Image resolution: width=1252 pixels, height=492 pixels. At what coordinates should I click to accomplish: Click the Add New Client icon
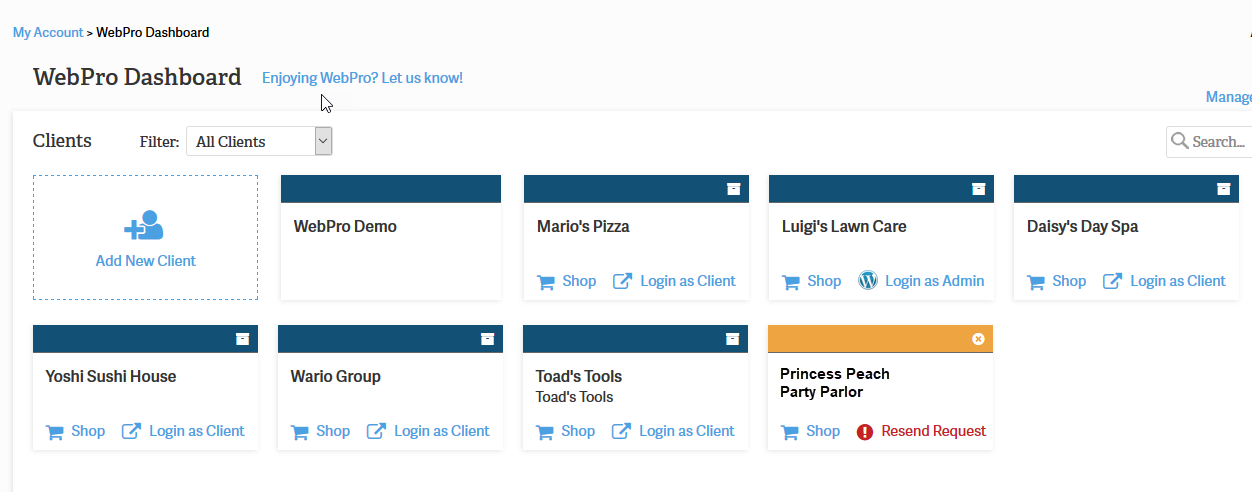point(145,226)
